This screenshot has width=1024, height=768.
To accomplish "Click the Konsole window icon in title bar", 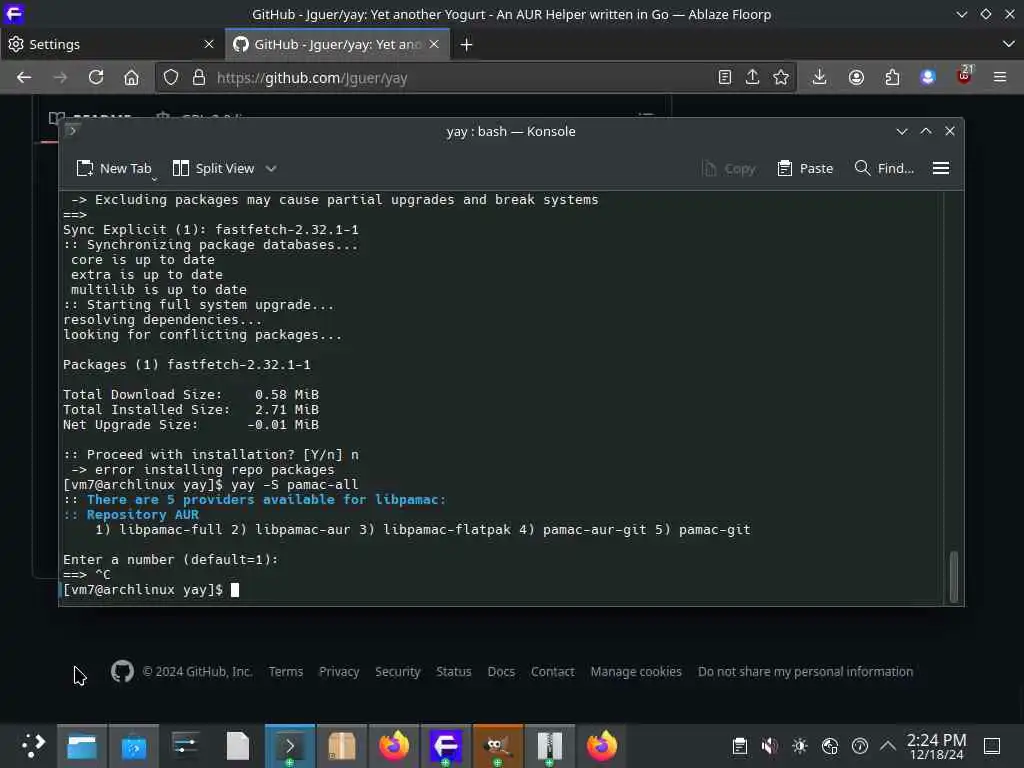I will click(x=72, y=131).
